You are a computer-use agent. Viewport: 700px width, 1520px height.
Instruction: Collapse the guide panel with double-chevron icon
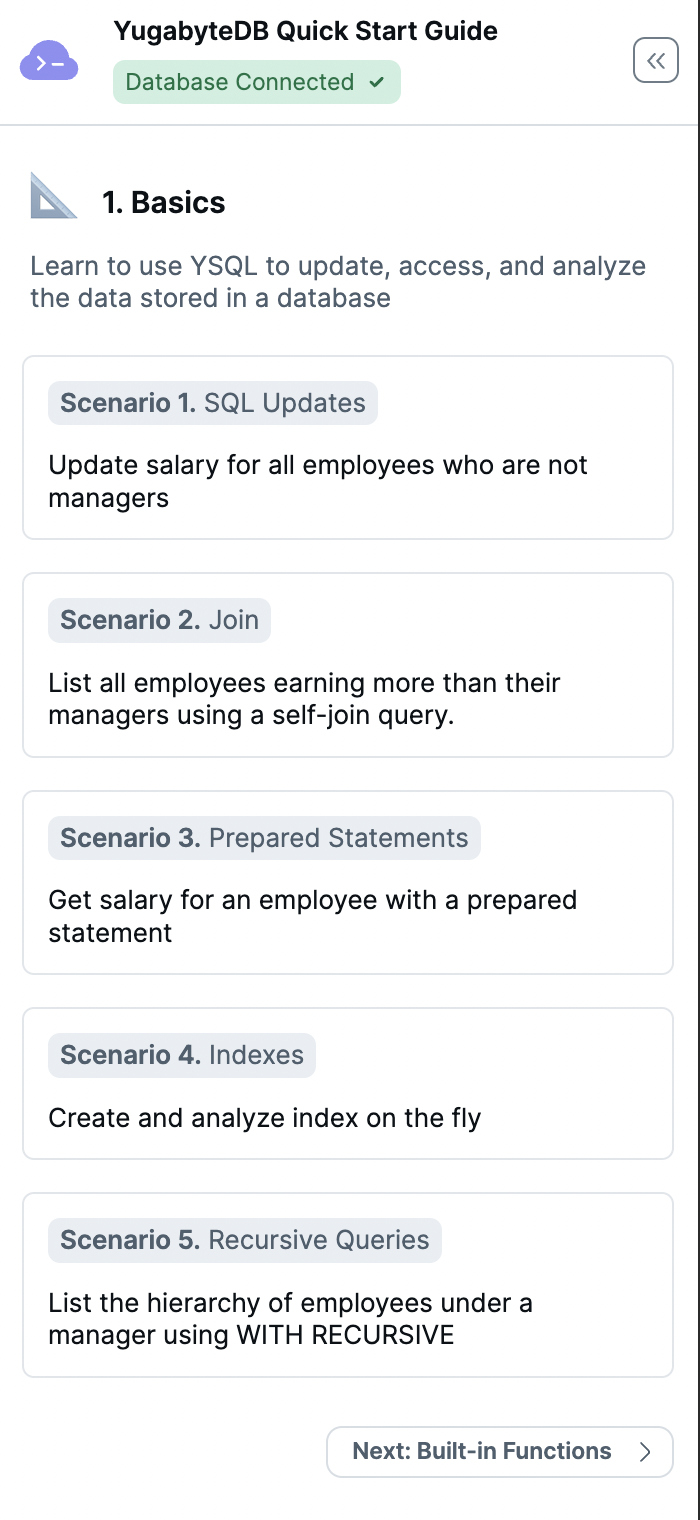[656, 61]
